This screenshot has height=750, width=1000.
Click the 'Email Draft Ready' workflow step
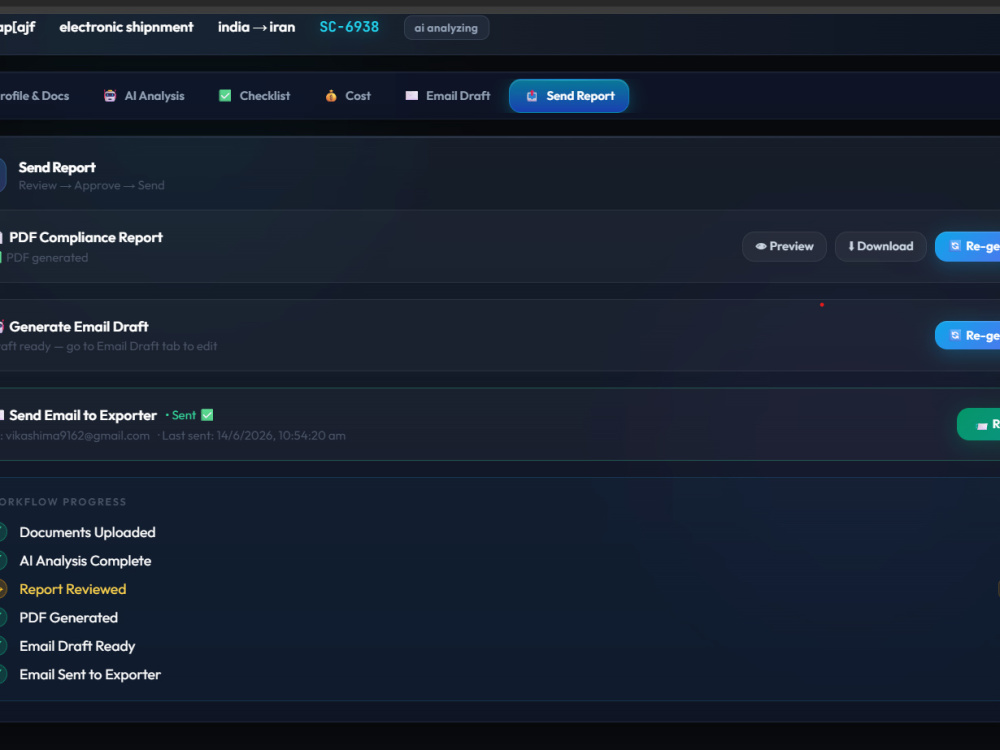click(77, 646)
